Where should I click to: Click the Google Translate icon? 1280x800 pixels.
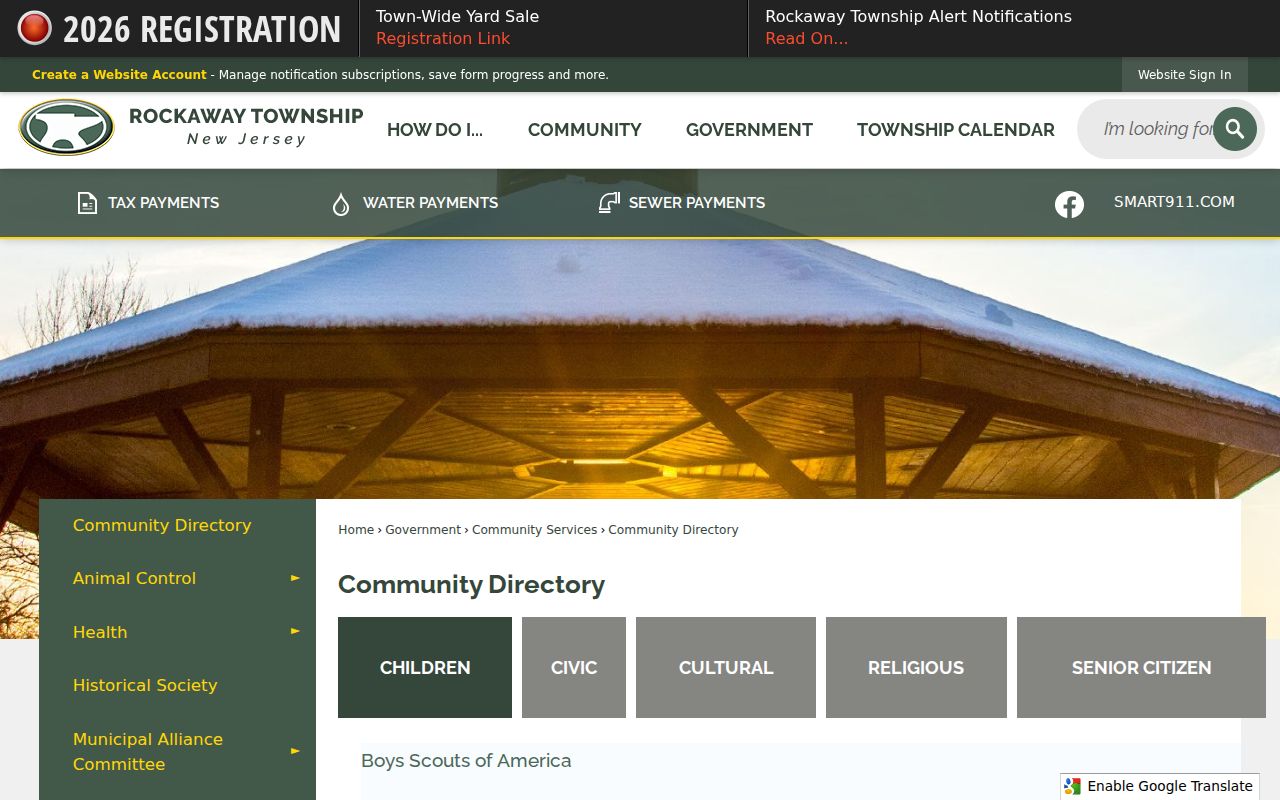pyautogui.click(x=1073, y=786)
